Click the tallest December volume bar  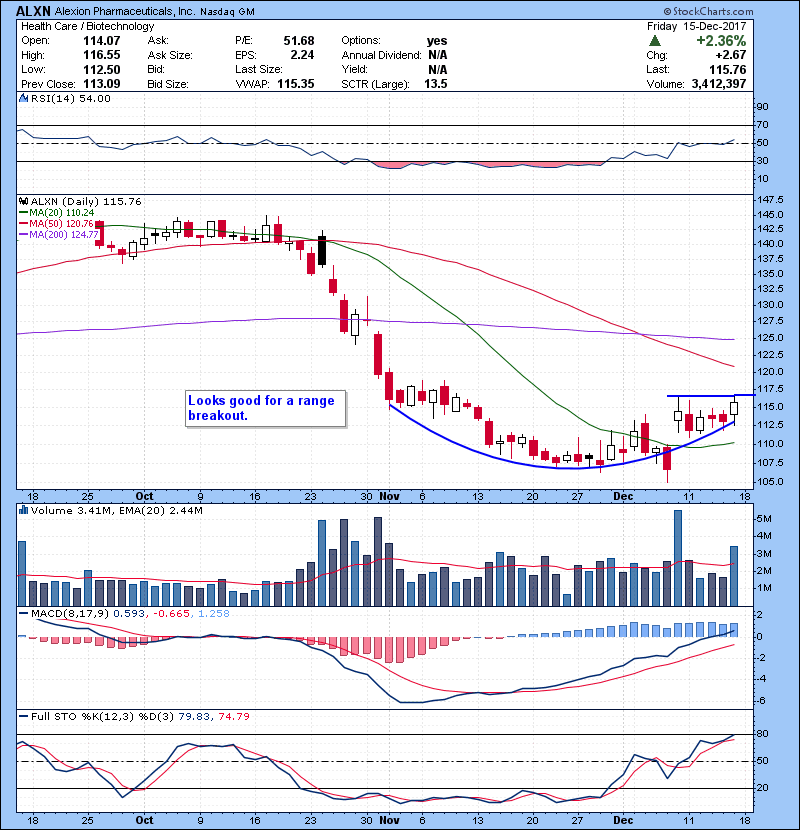[x=678, y=558]
